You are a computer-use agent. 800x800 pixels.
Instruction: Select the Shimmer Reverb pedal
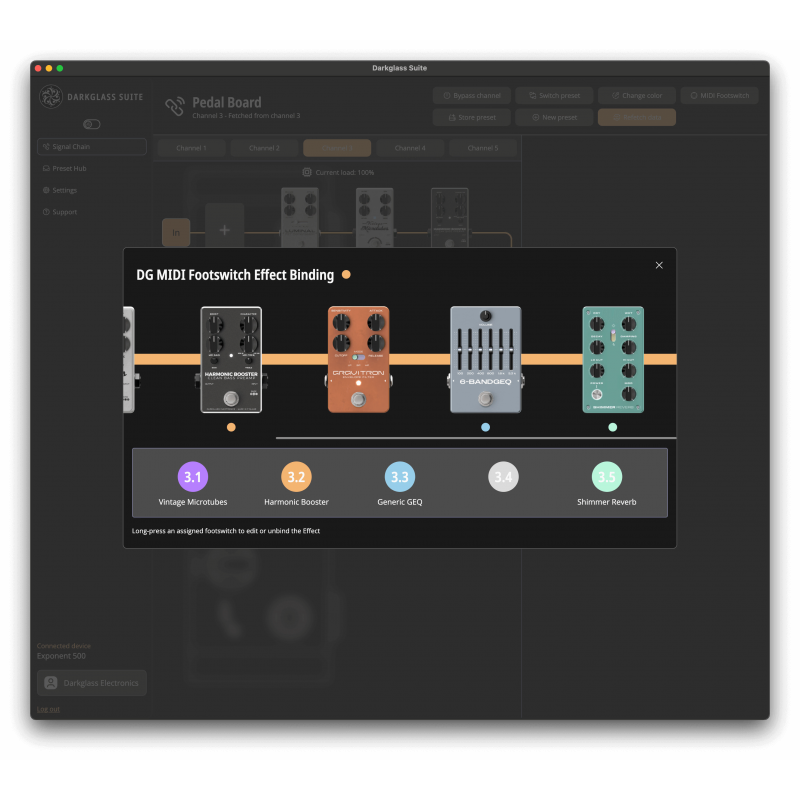tap(613, 360)
